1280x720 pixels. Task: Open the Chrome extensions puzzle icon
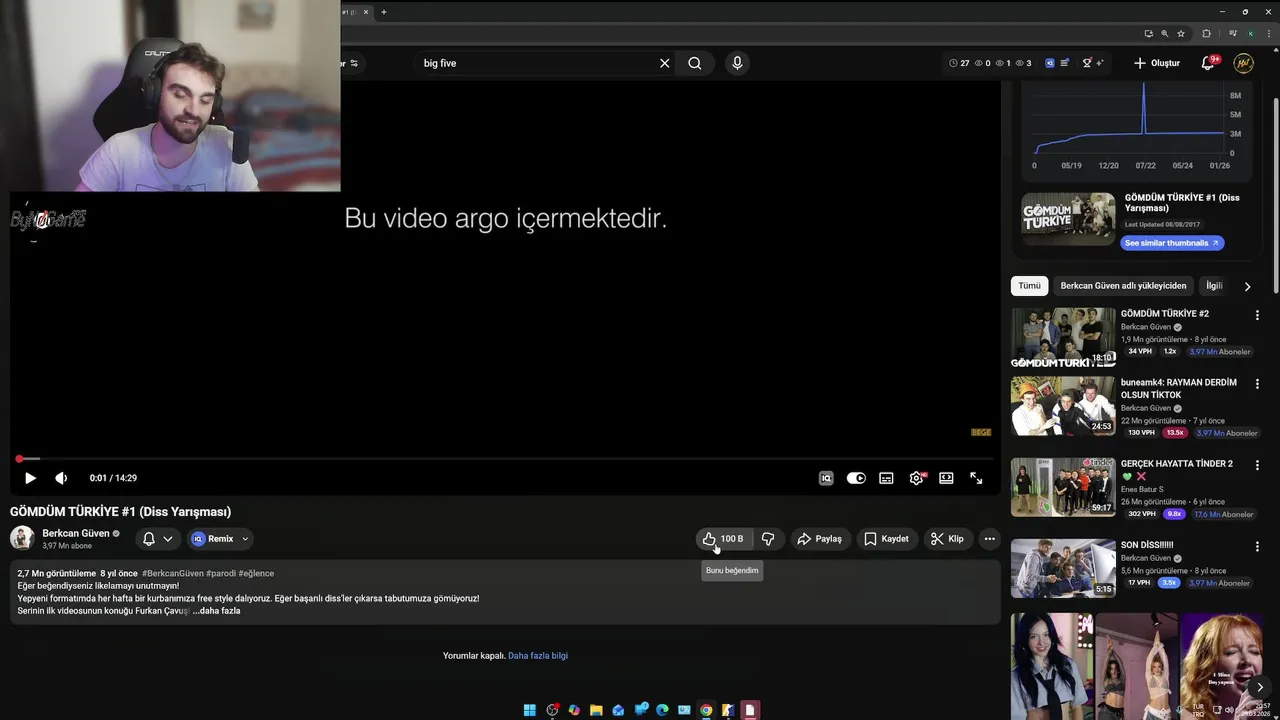[x=1206, y=34]
